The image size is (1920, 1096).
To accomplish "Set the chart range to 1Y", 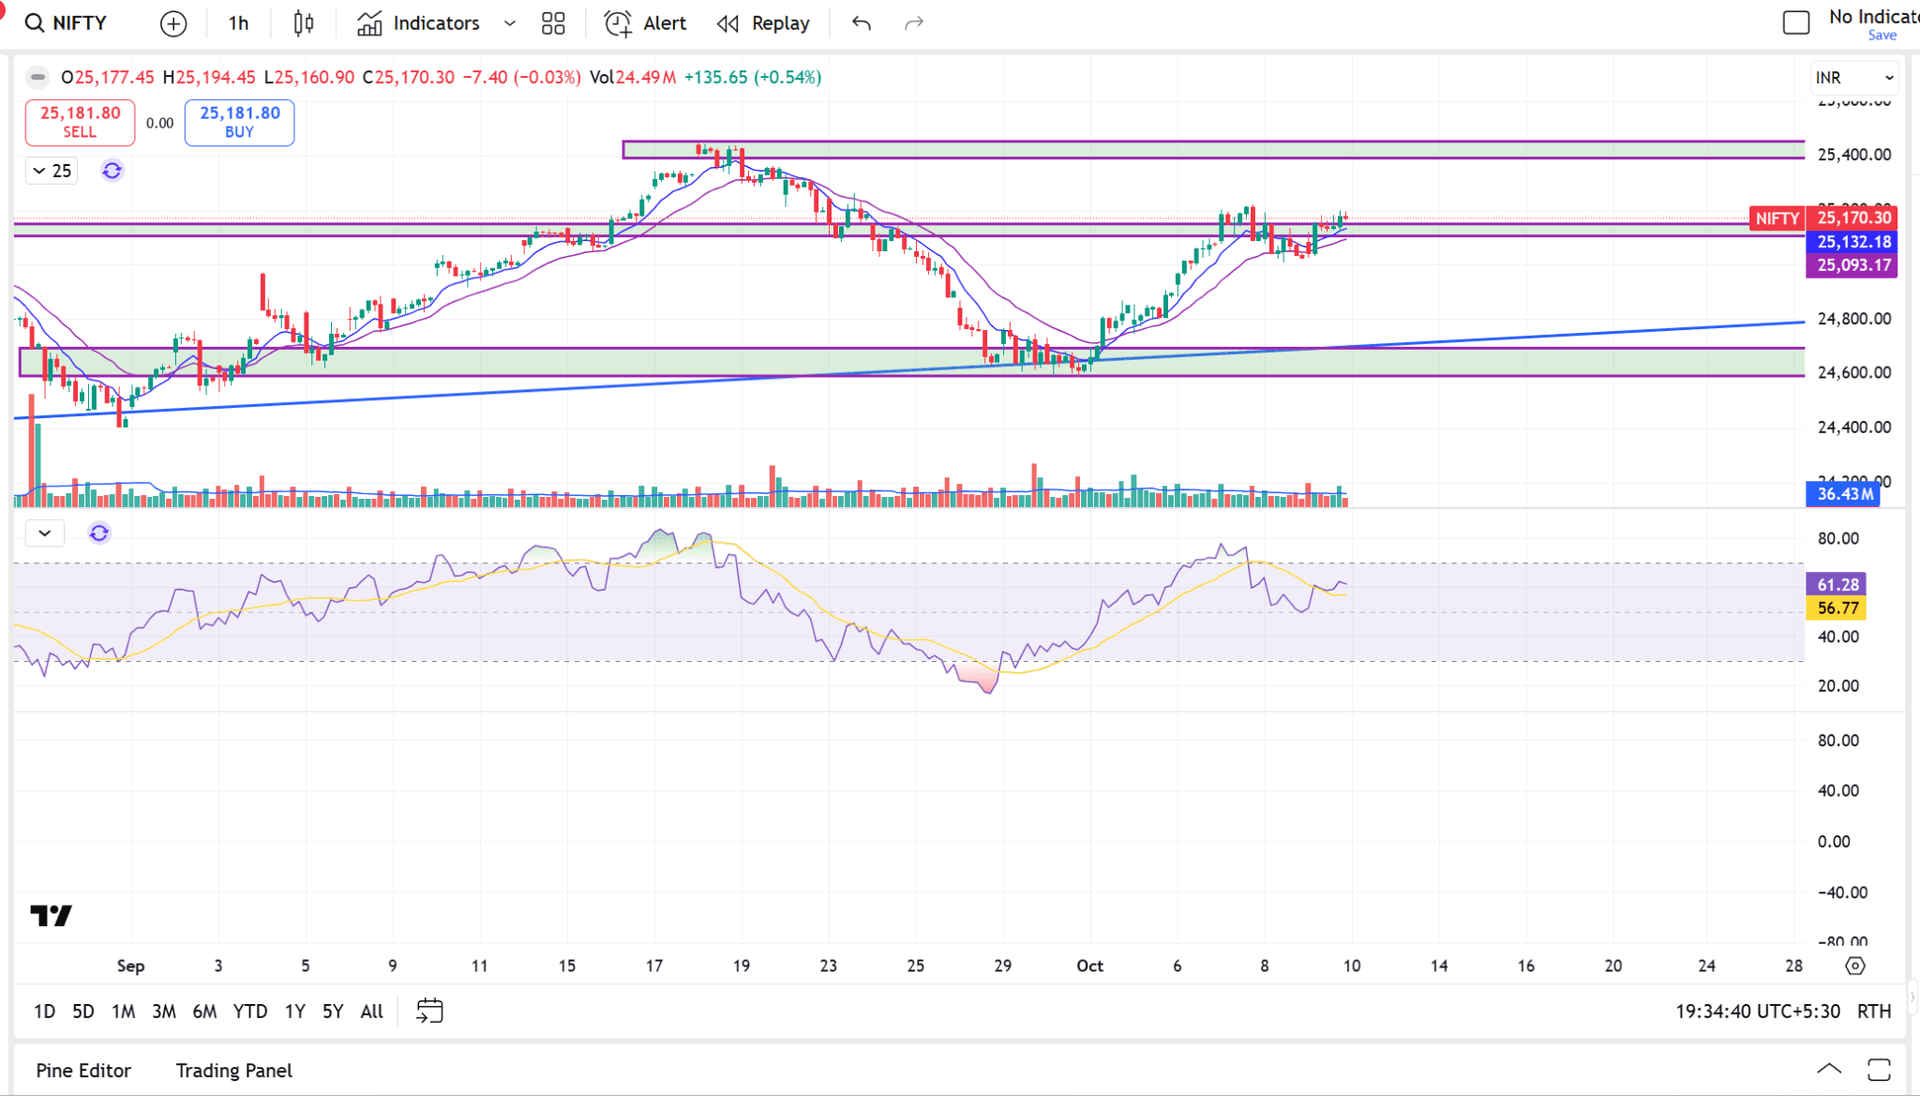I will pos(295,1011).
